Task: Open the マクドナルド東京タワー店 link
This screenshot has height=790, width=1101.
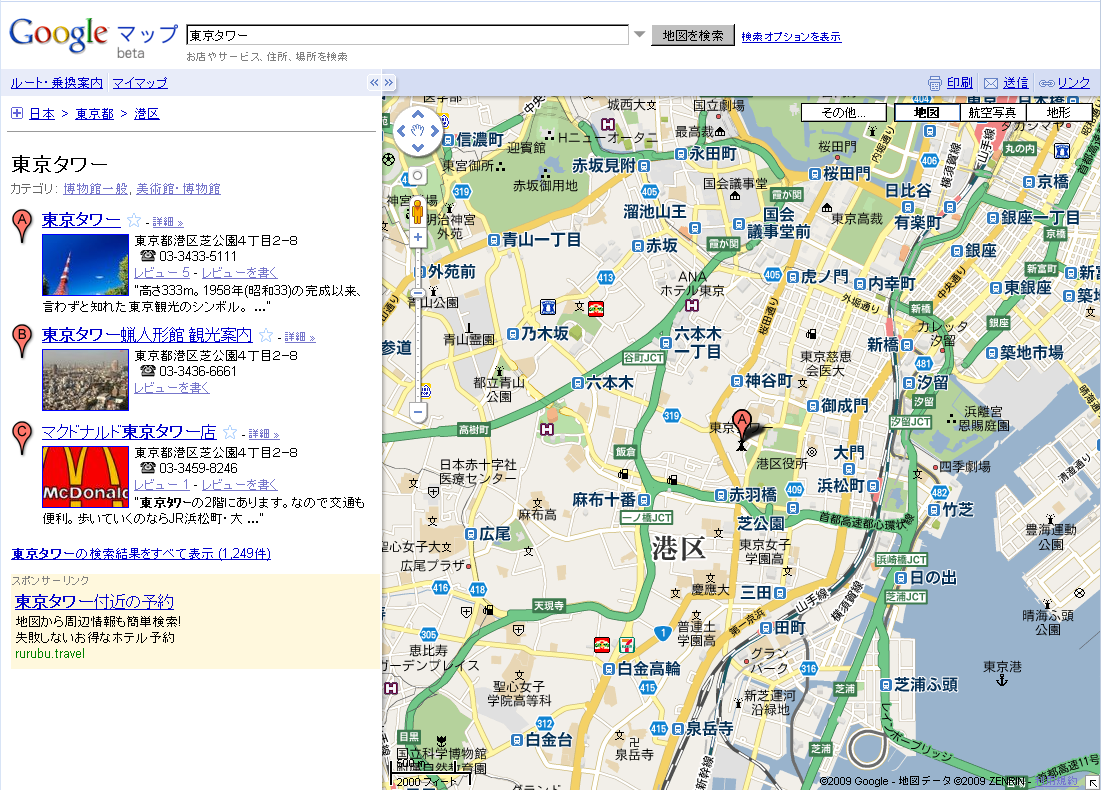Action: [128, 432]
